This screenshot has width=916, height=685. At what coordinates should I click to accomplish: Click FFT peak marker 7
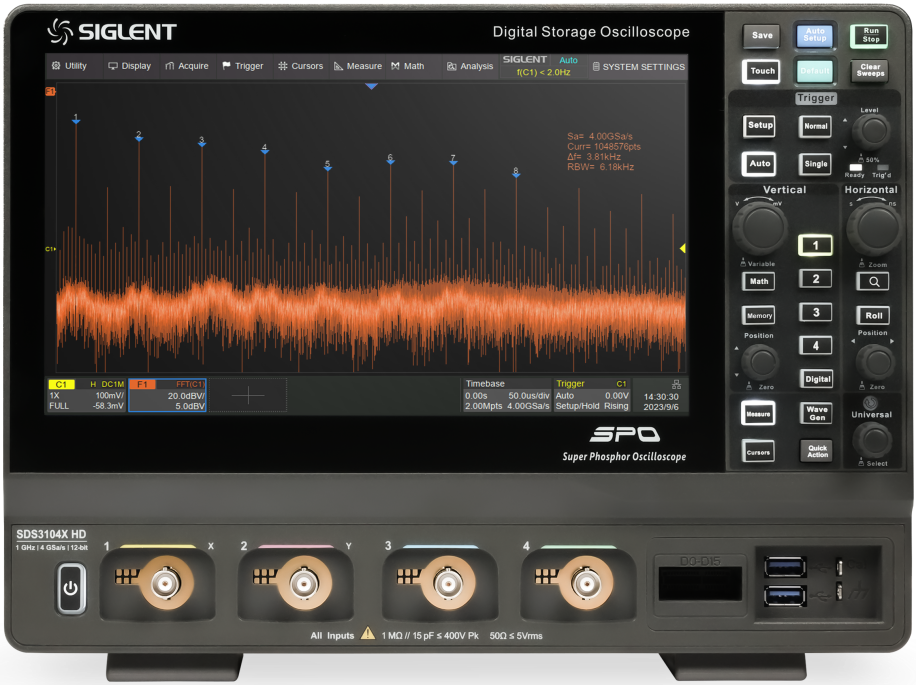[453, 160]
